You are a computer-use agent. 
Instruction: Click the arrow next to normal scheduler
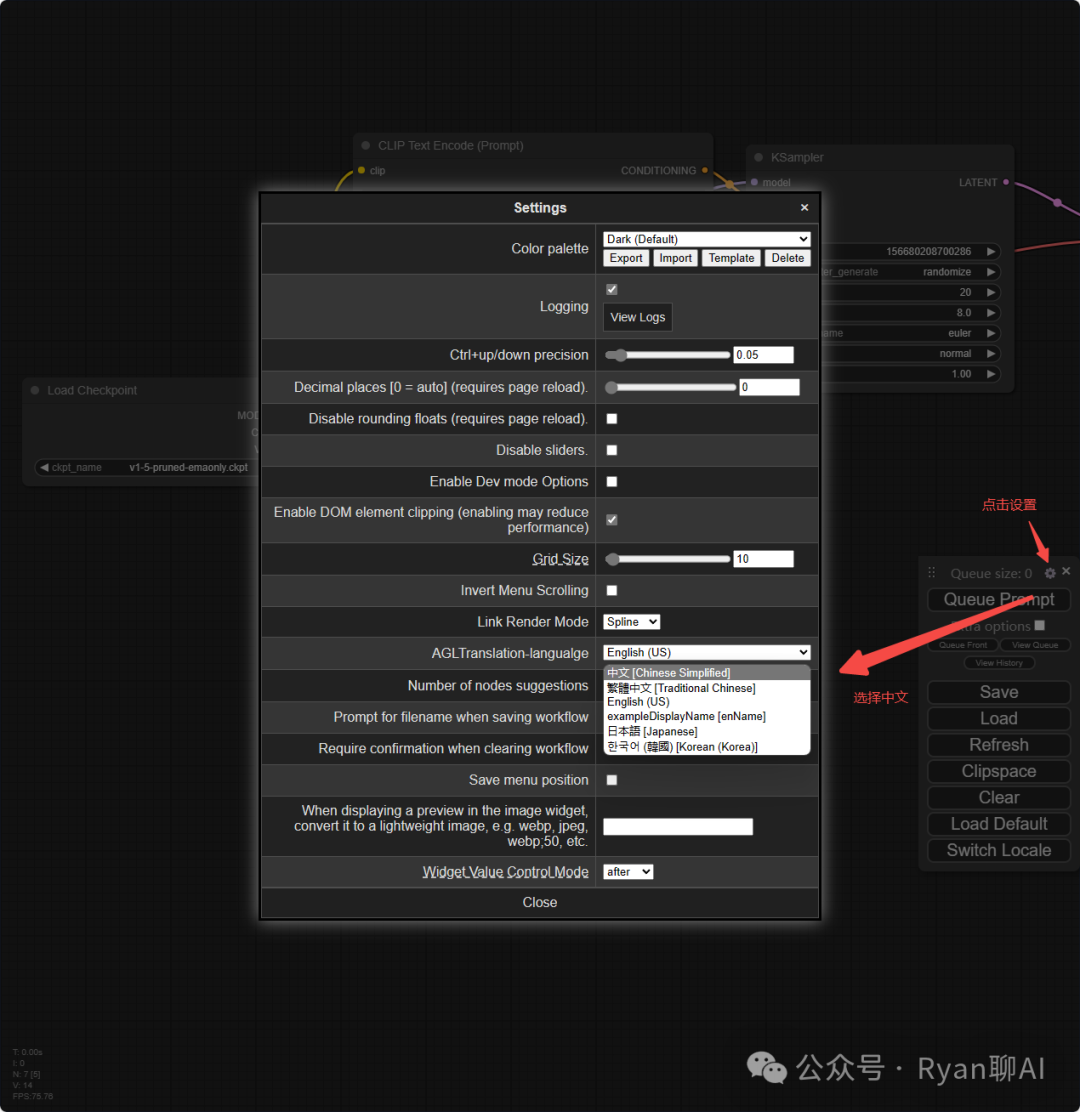[991, 353]
